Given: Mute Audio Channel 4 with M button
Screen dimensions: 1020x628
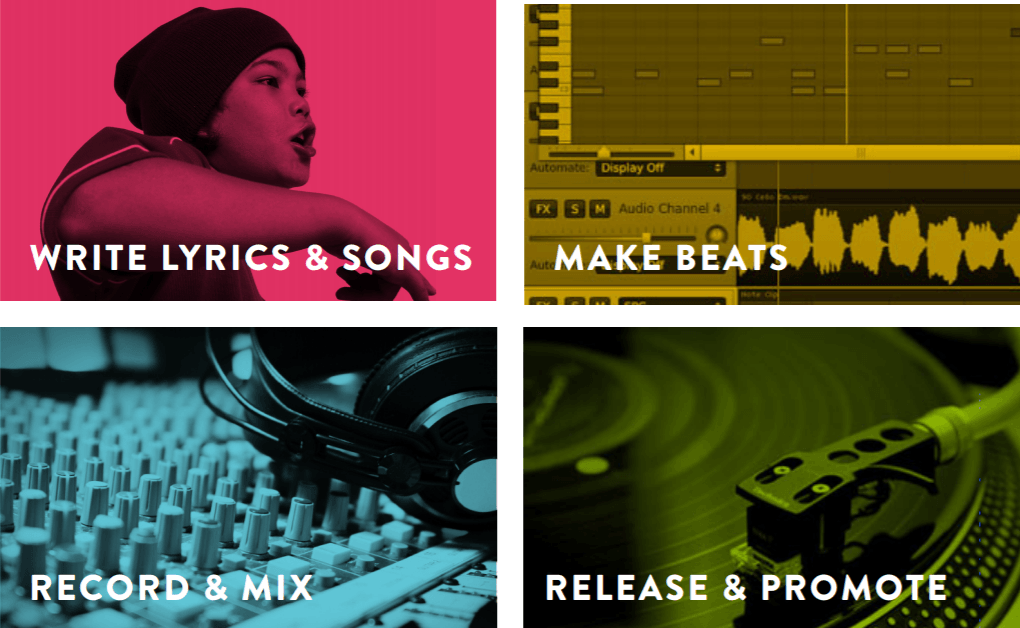Looking at the screenshot, I should [600, 209].
